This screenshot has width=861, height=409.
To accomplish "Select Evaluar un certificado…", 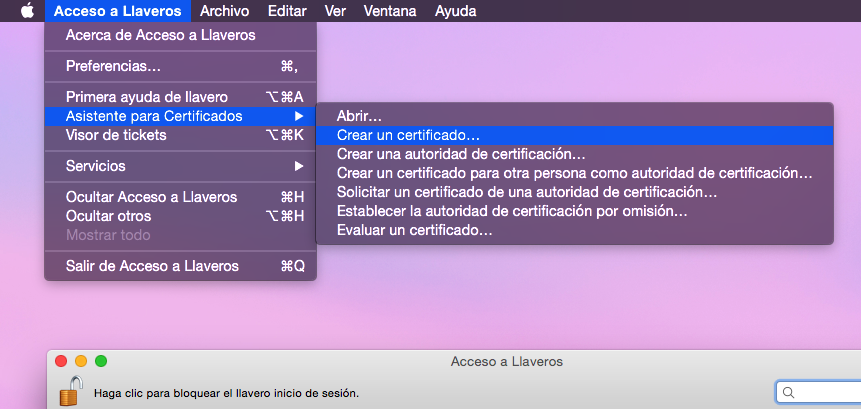I will pyautogui.click(x=575, y=231).
